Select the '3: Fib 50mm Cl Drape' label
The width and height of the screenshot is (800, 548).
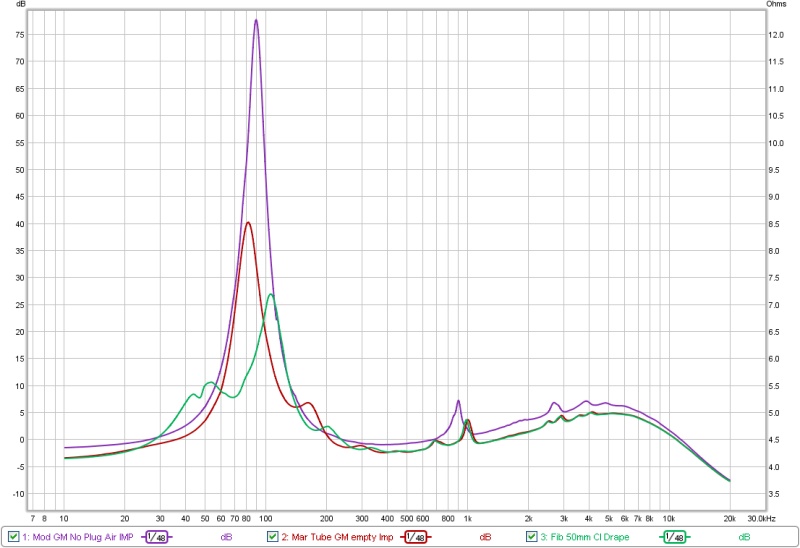[585, 537]
